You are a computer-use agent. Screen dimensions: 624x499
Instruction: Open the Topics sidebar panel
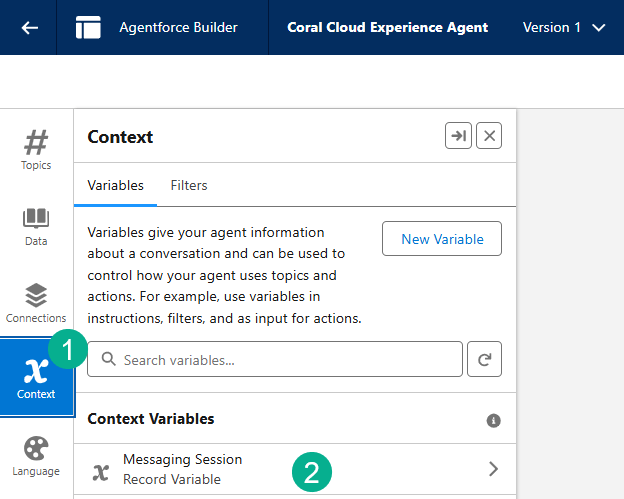pyautogui.click(x=36, y=149)
